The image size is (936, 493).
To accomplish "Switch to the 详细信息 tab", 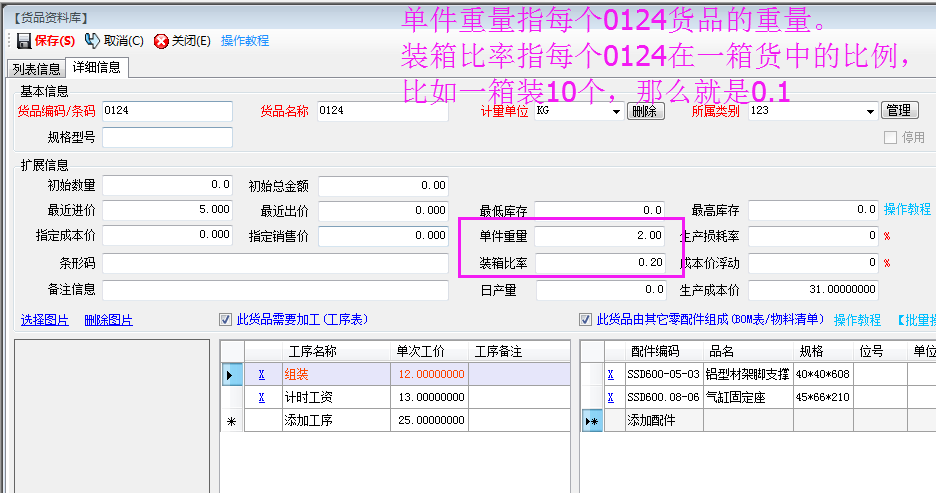I will [97, 68].
